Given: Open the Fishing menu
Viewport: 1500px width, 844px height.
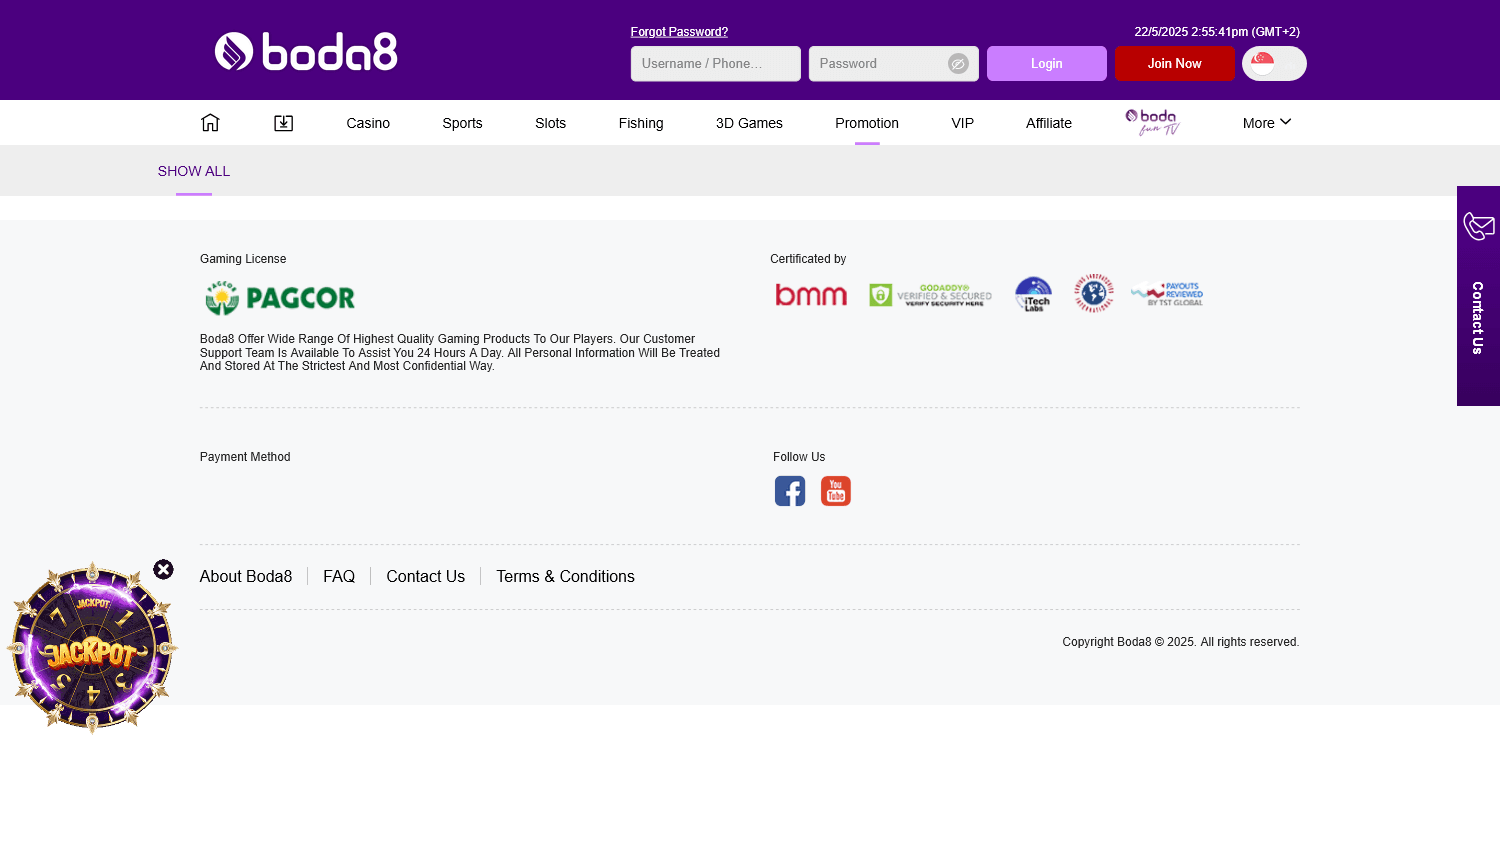Looking at the screenshot, I should (x=641, y=123).
